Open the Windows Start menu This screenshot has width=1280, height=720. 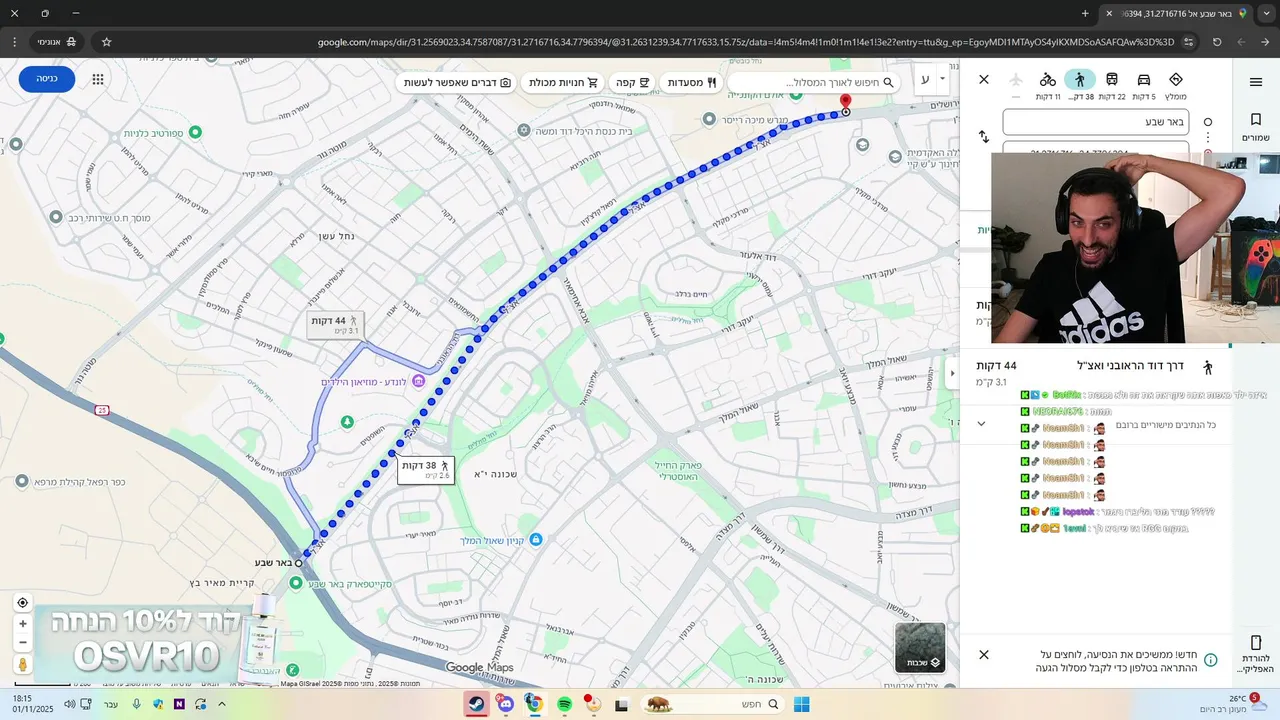tap(801, 704)
